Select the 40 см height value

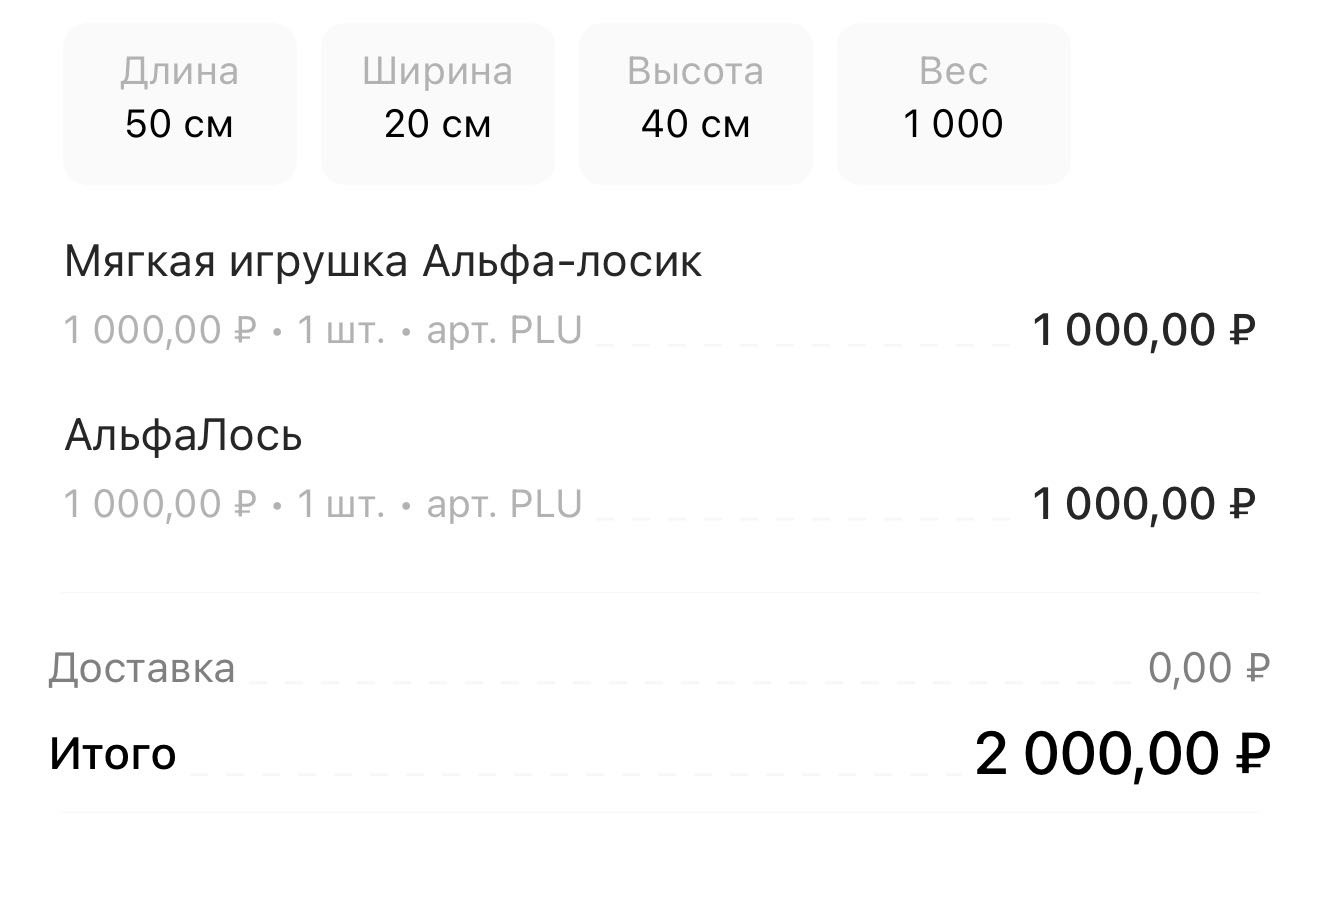[x=695, y=124]
